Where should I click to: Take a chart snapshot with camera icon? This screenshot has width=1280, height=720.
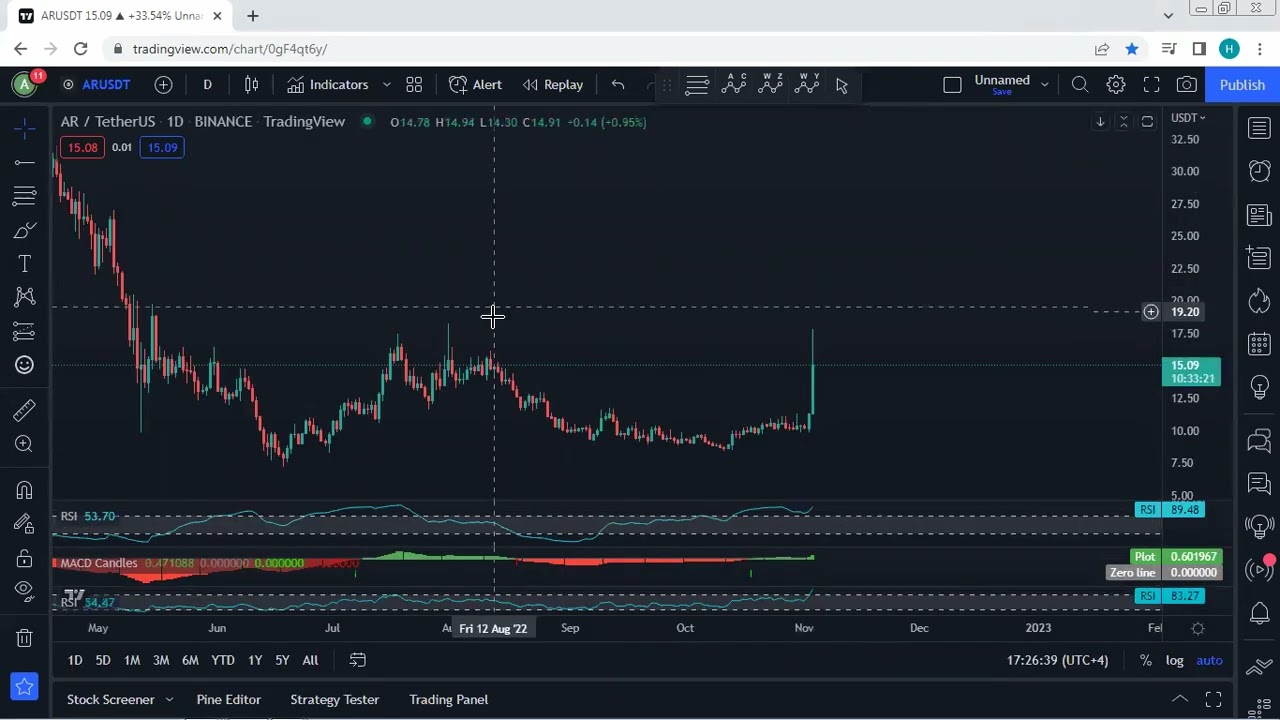[1187, 85]
